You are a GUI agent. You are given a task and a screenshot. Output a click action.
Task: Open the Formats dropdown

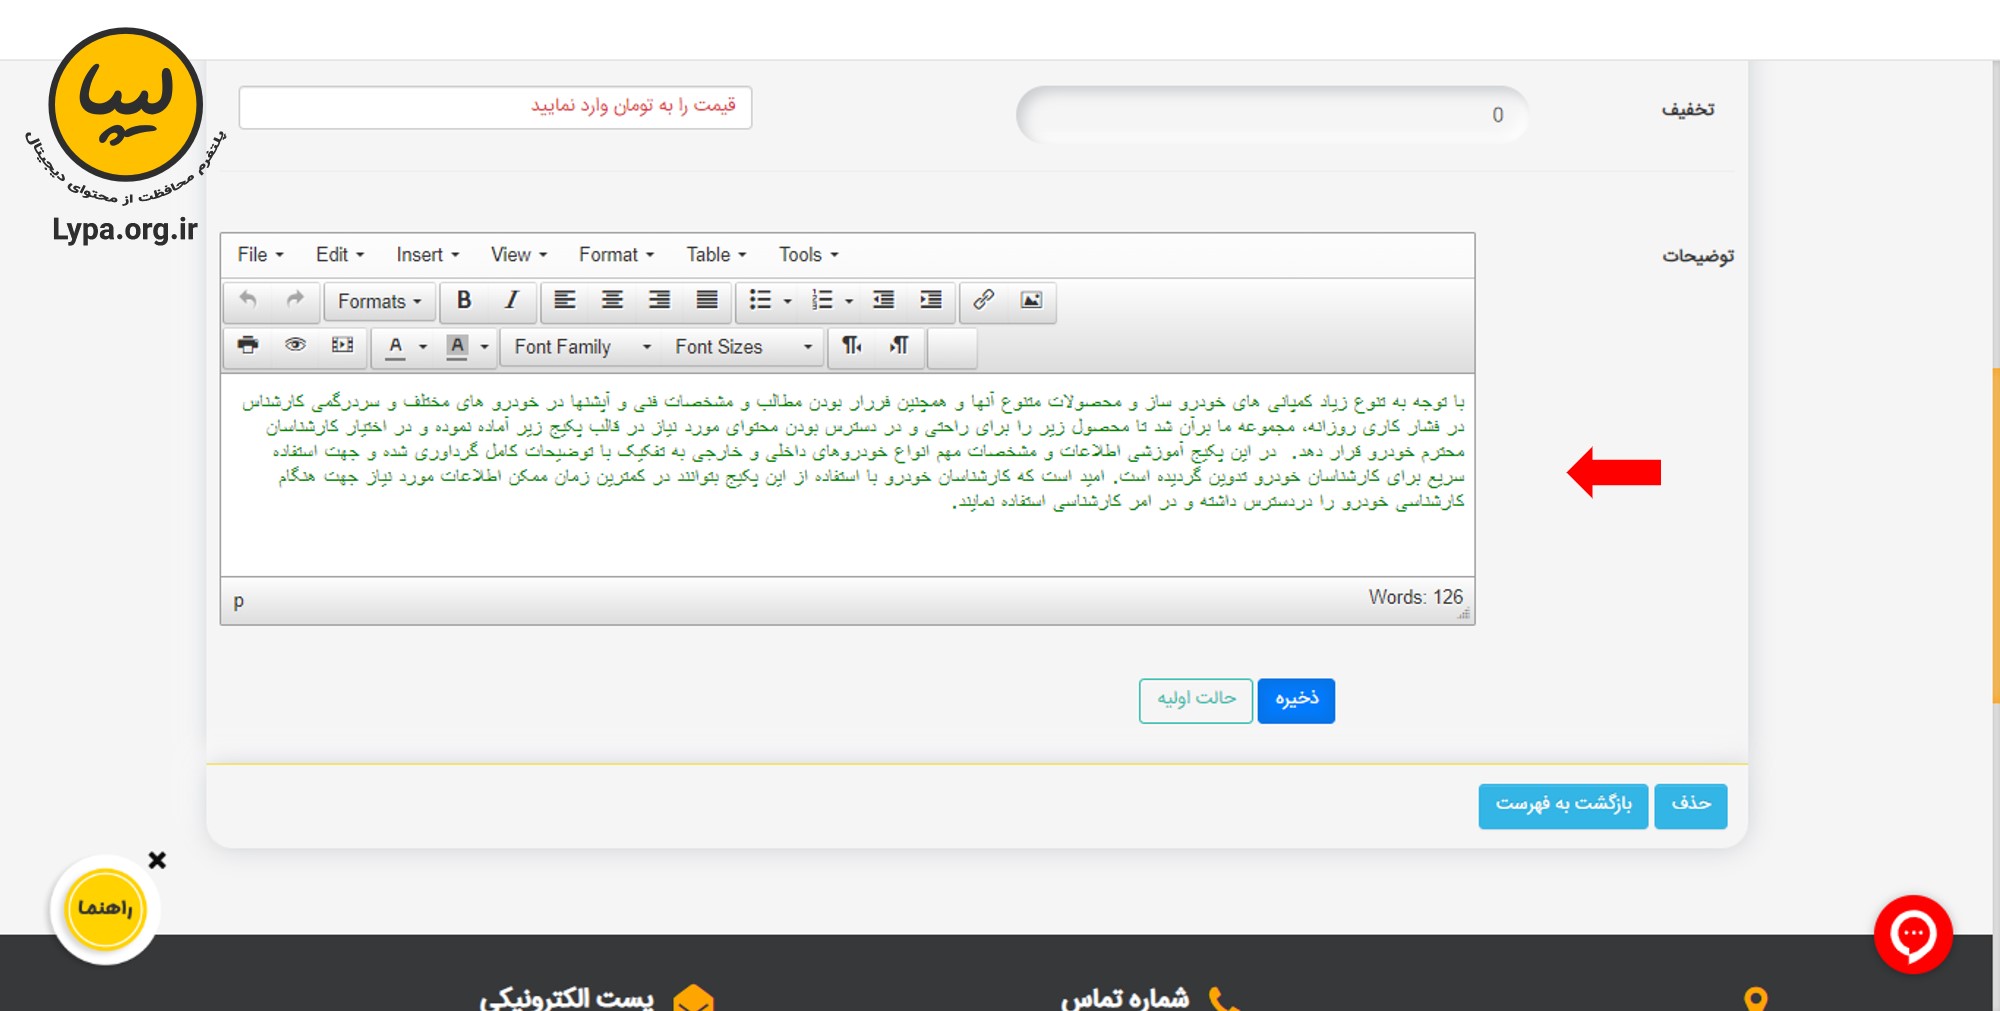[x=379, y=301]
